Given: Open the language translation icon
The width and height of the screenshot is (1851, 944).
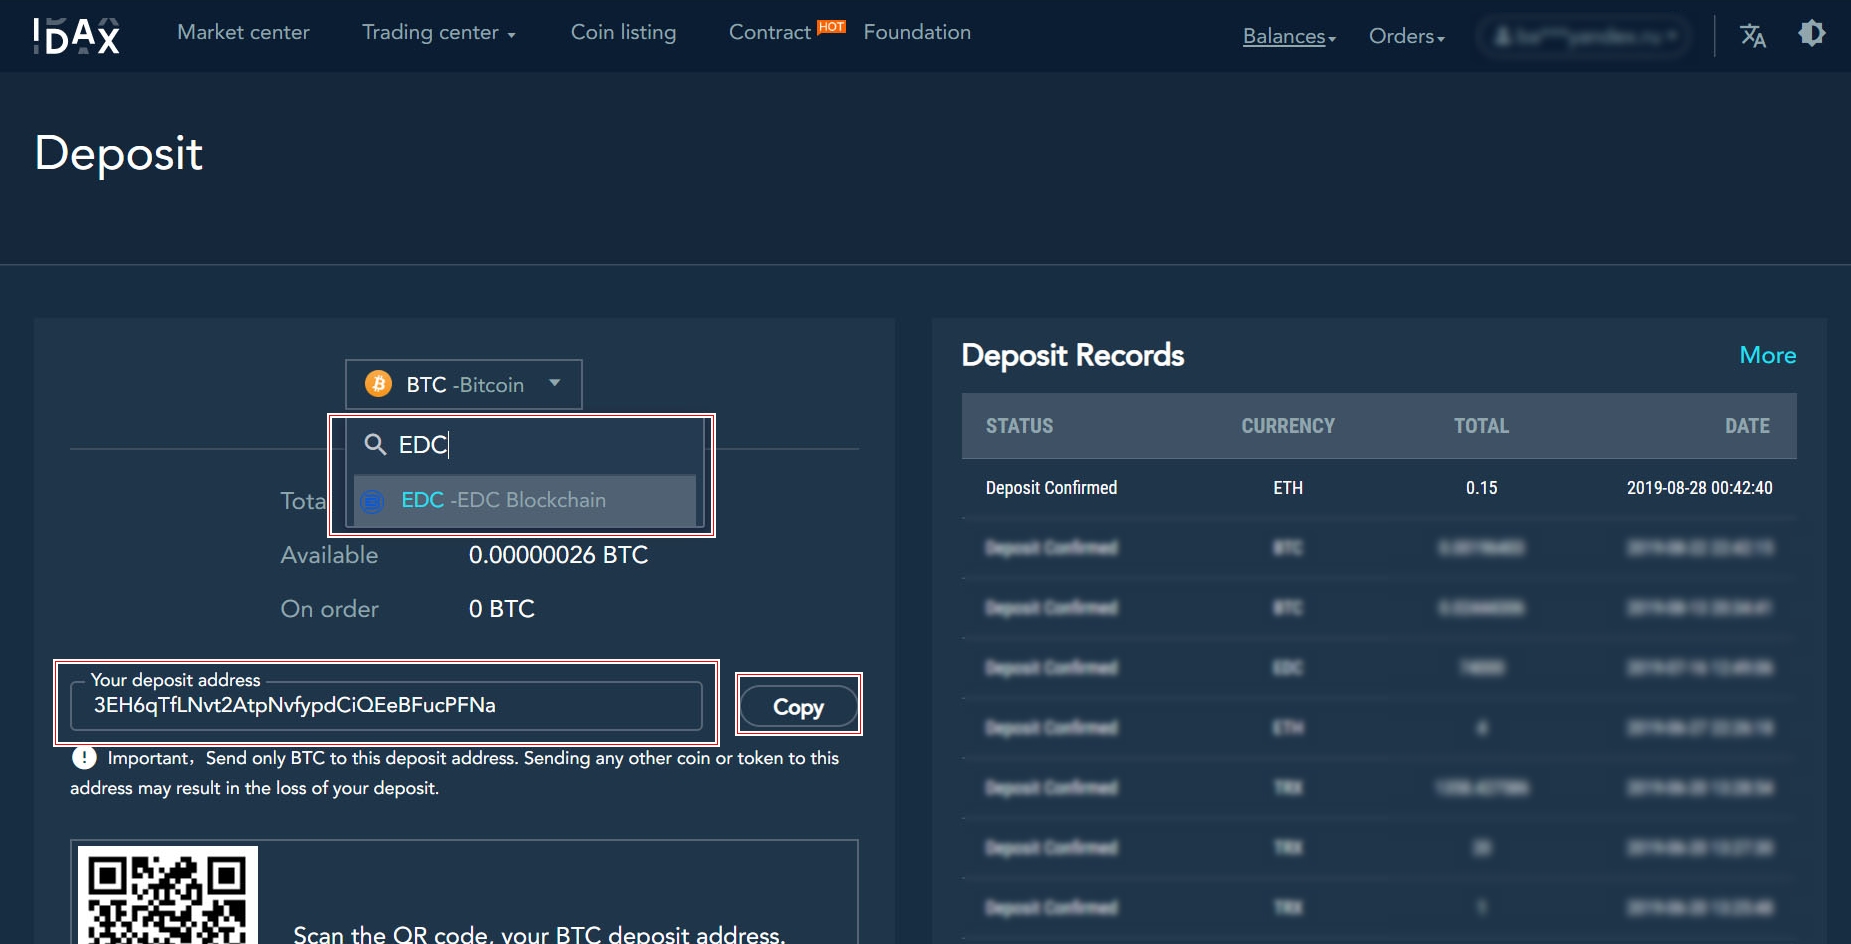Looking at the screenshot, I should pos(1753,36).
